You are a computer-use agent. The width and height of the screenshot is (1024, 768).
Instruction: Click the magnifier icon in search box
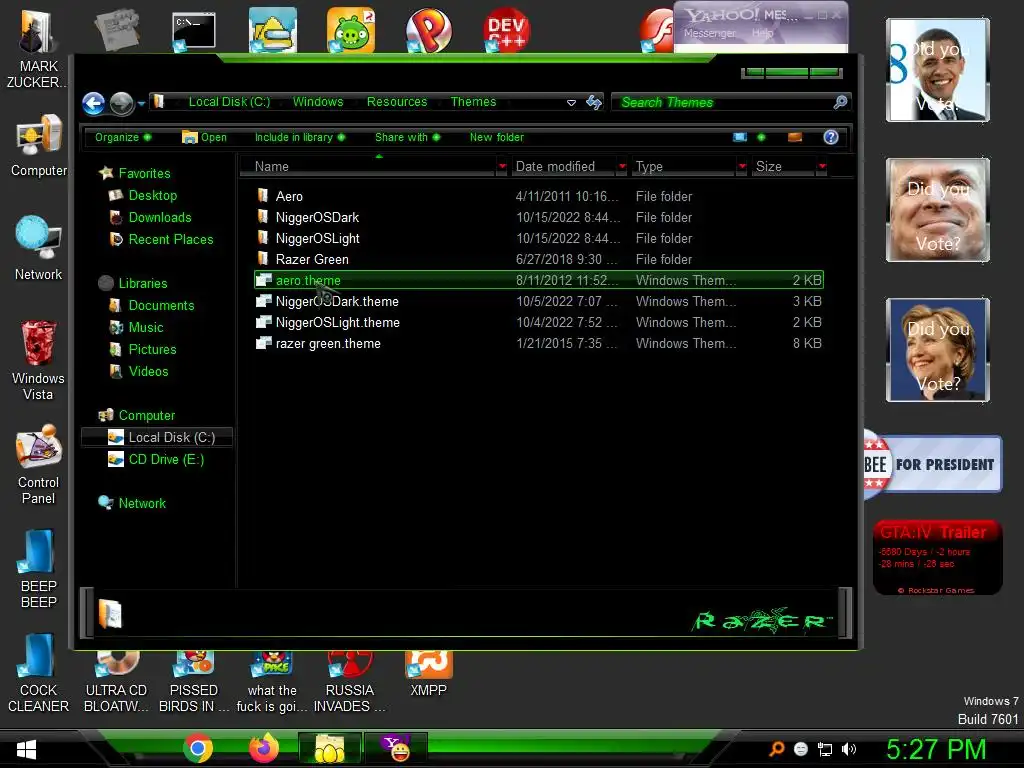tap(840, 102)
